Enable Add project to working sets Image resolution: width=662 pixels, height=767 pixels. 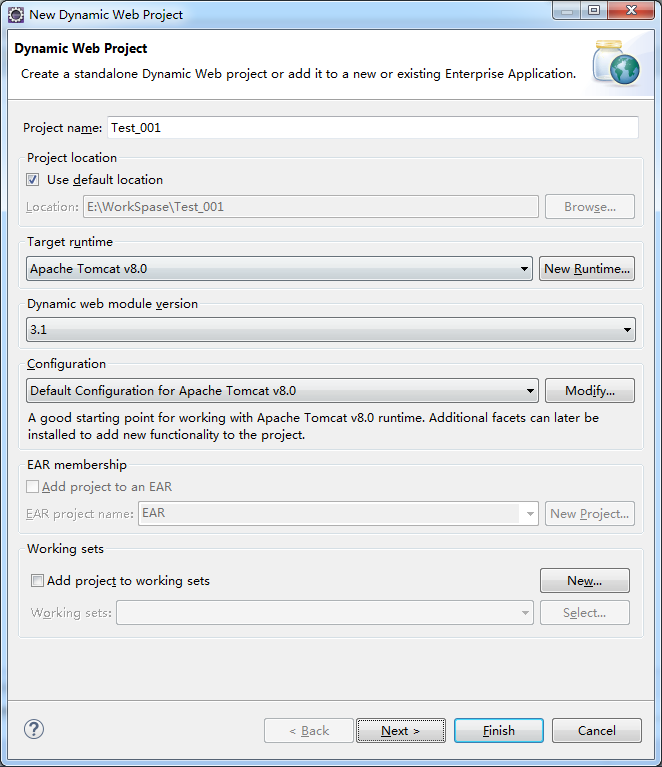click(x=37, y=581)
